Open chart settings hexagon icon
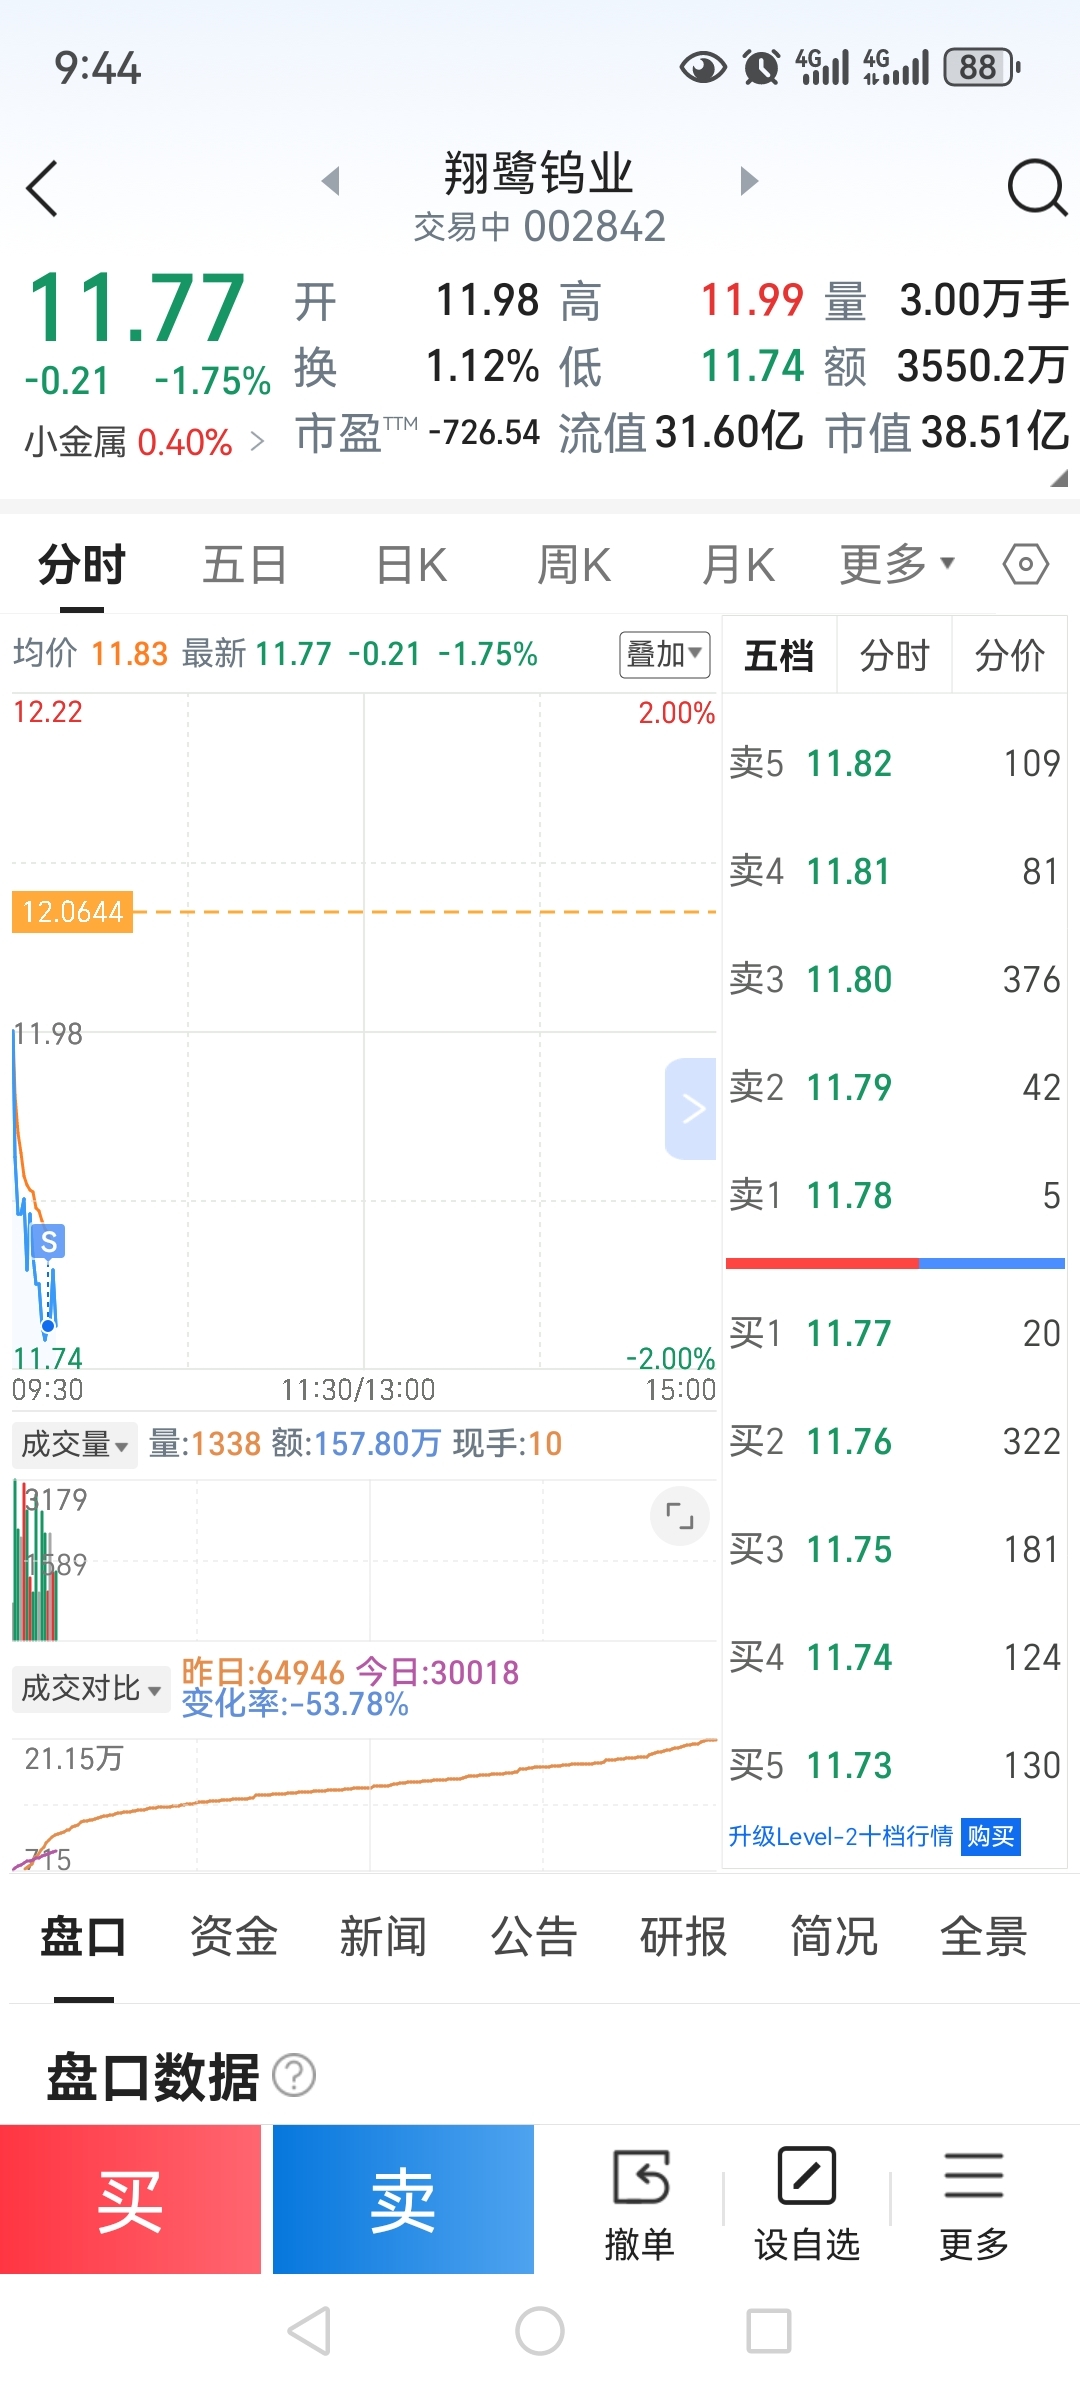1080x2388 pixels. [x=1025, y=565]
